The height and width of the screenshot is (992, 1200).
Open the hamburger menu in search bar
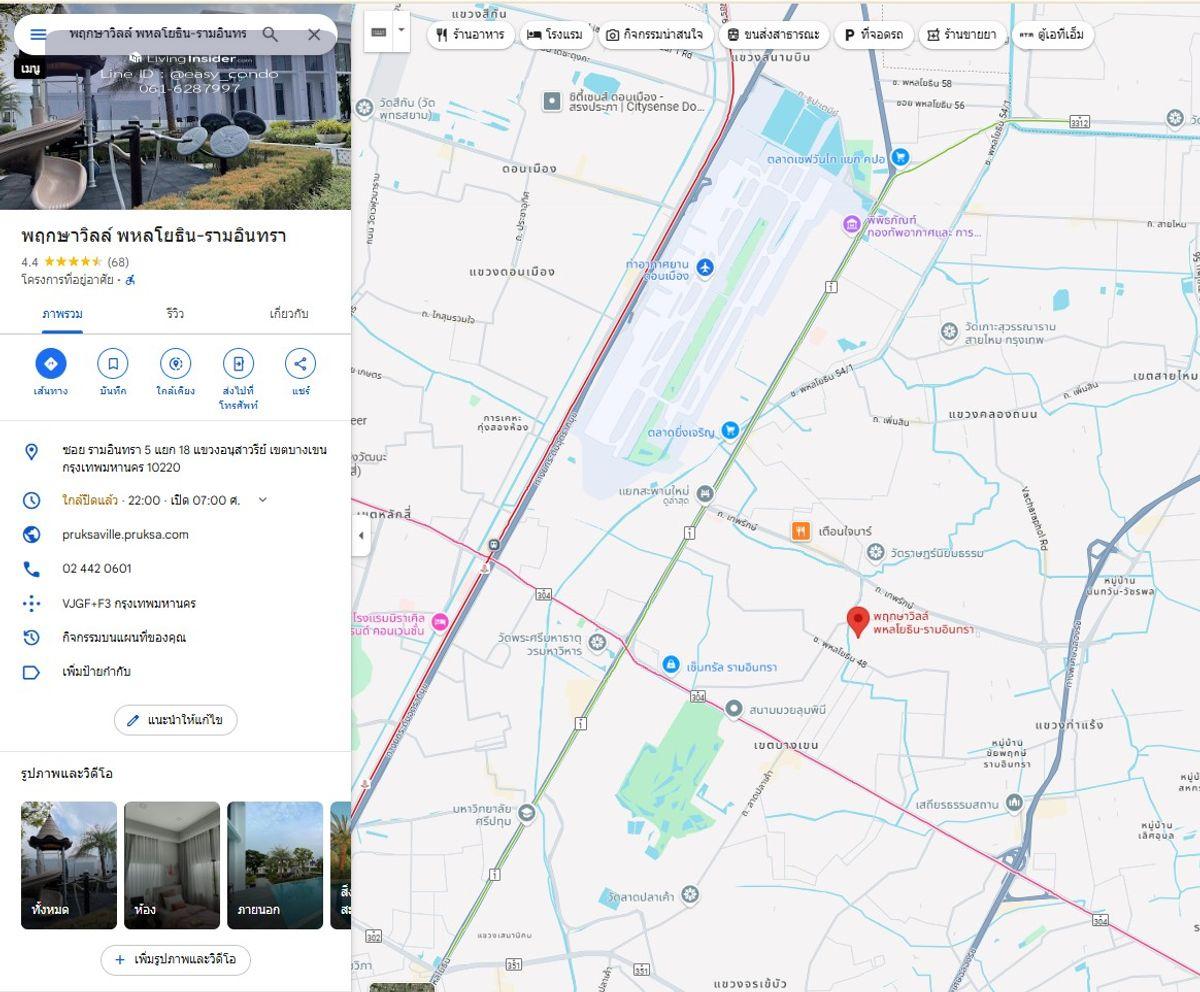tap(38, 35)
